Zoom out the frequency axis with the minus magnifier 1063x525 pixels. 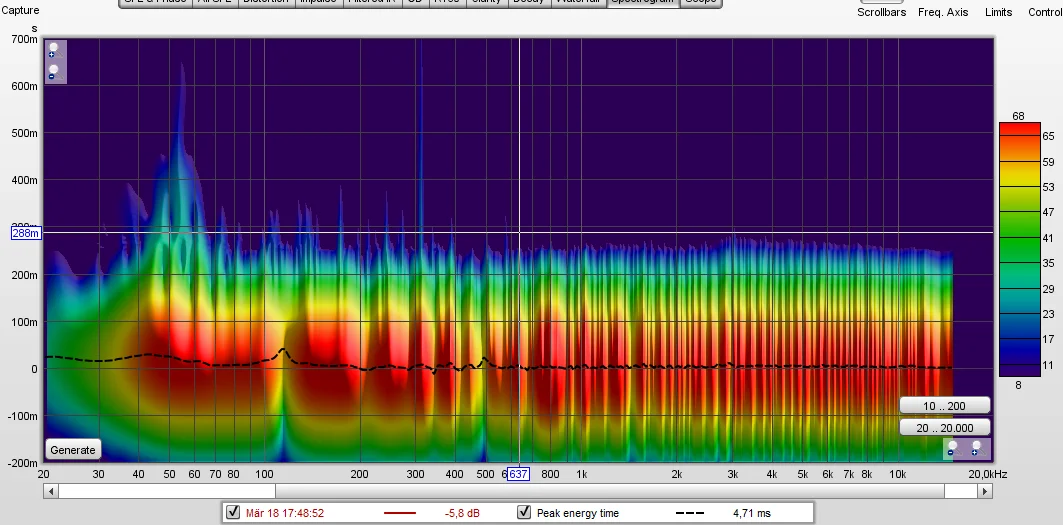point(954,448)
